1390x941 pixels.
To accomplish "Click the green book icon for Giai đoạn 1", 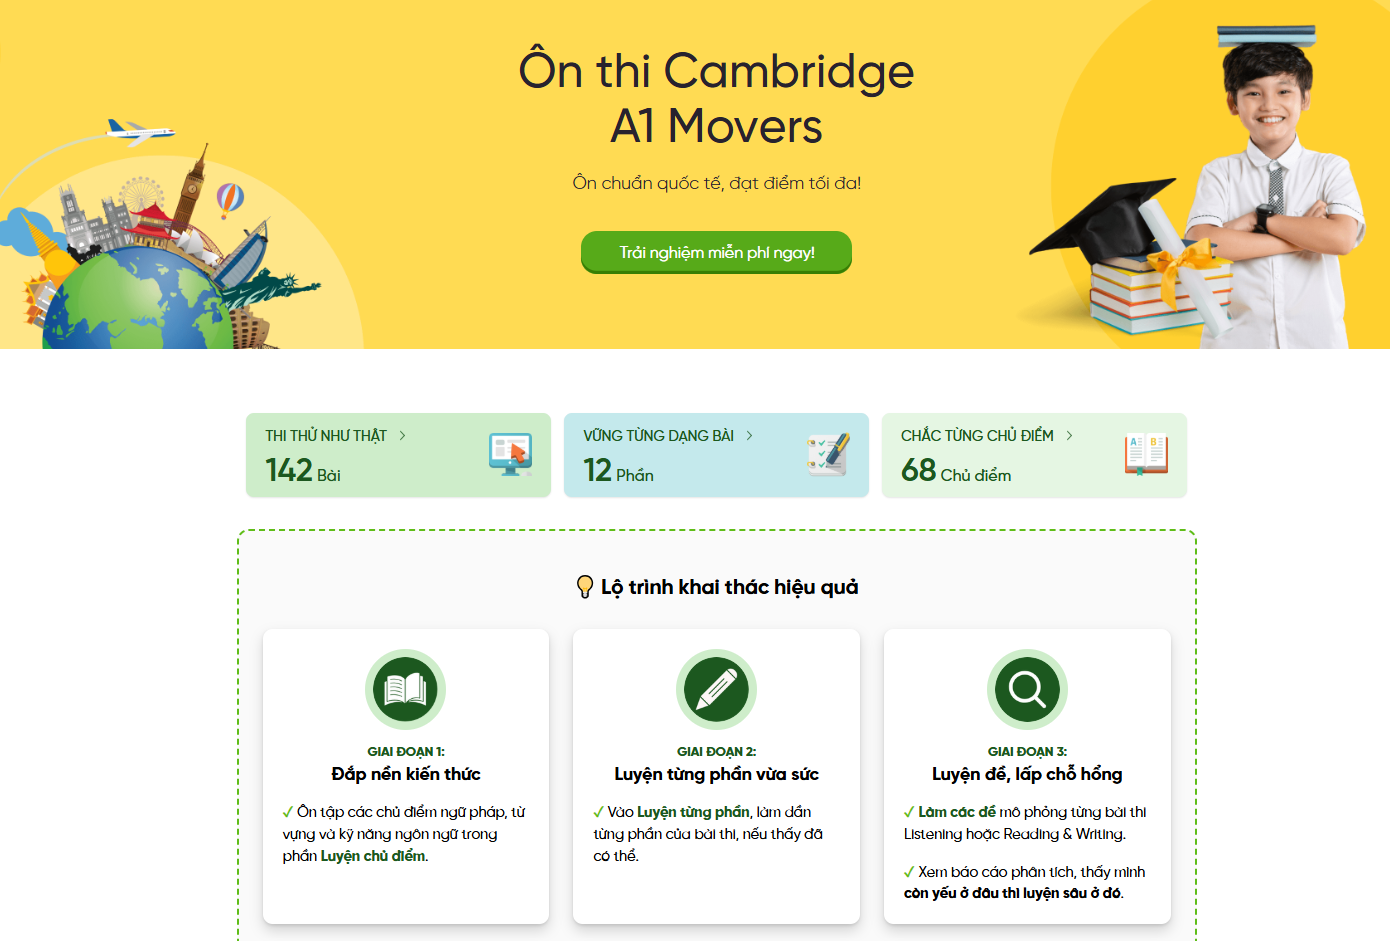I will point(405,689).
